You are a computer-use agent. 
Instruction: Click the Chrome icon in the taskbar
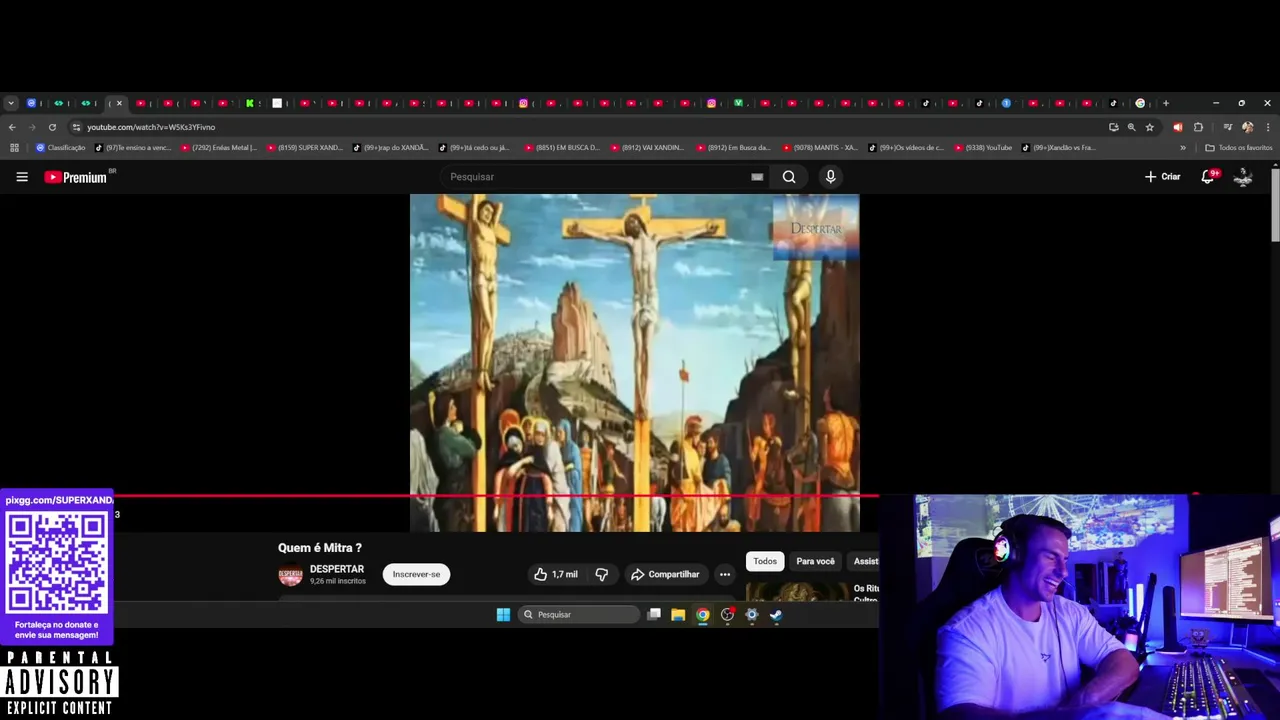[x=703, y=614]
